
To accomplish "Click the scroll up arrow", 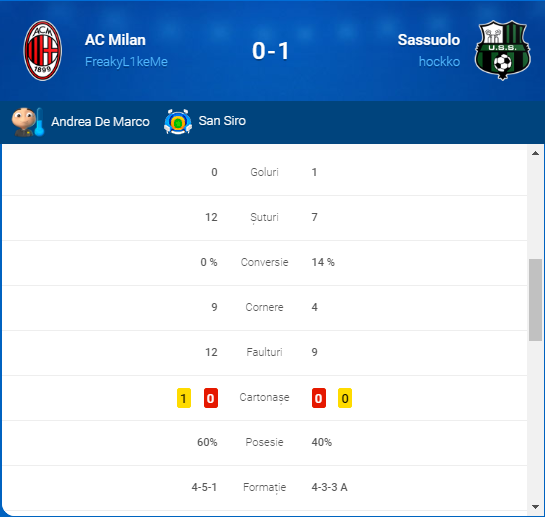I will pos(535,153).
